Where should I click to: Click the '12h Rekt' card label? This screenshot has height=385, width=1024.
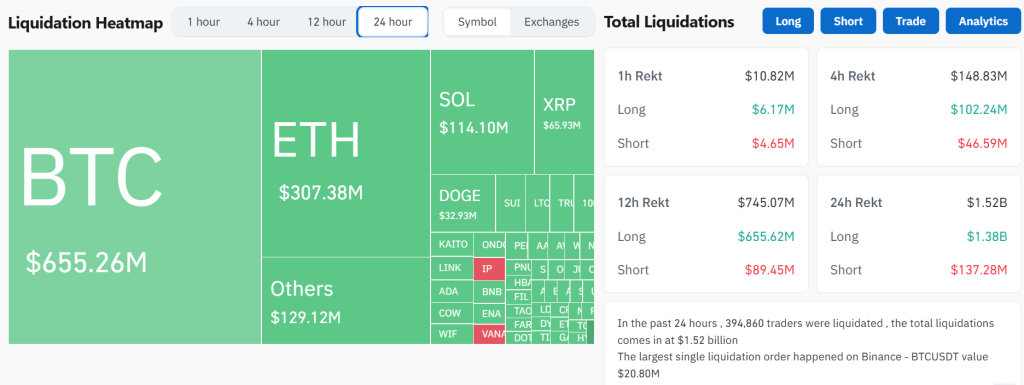pyautogui.click(x=643, y=202)
